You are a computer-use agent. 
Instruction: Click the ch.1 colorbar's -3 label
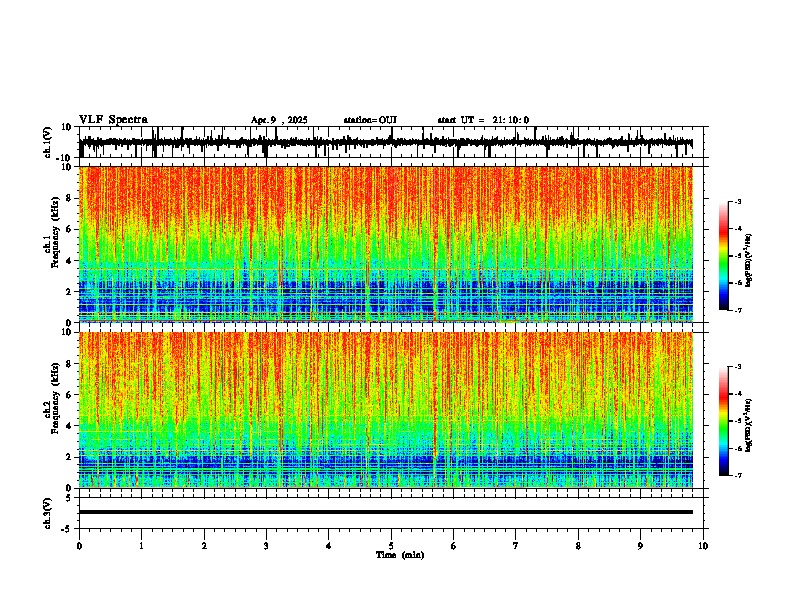tap(737, 201)
